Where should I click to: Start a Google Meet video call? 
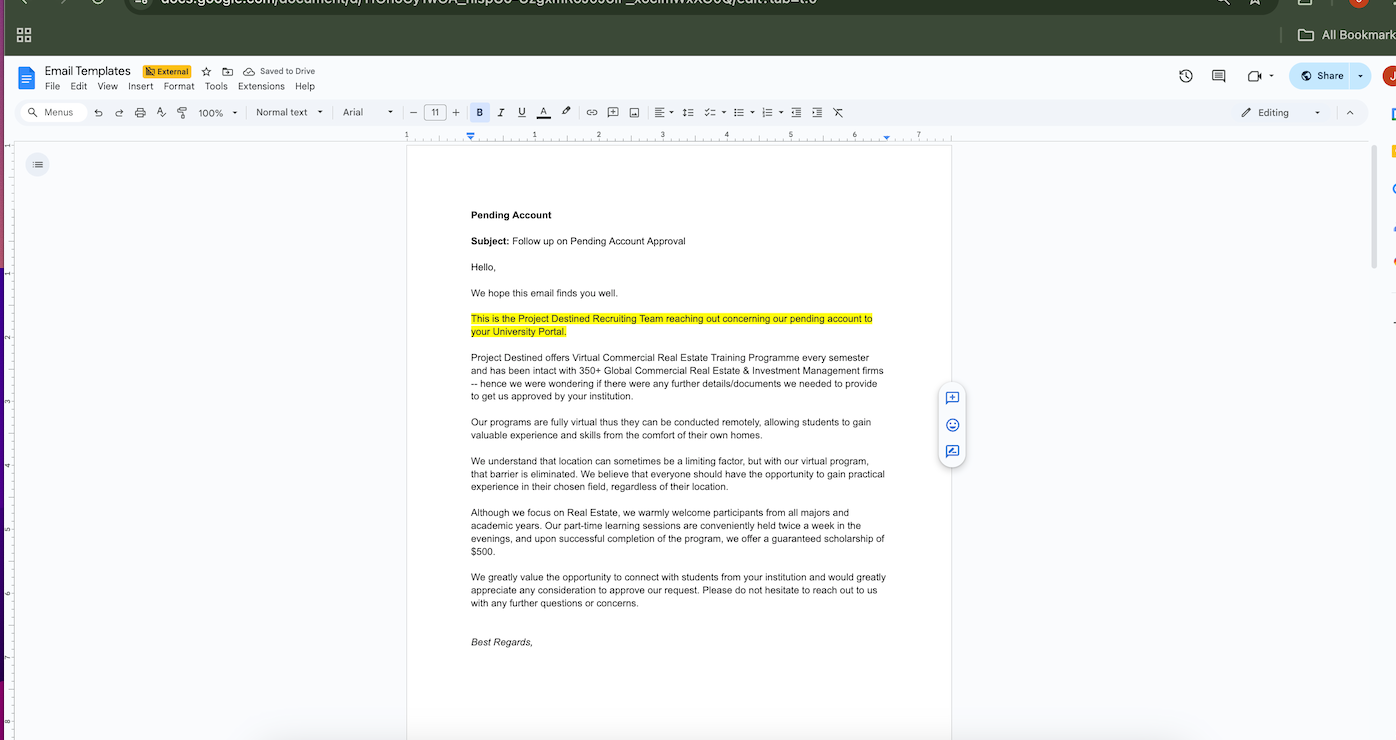tap(1260, 76)
